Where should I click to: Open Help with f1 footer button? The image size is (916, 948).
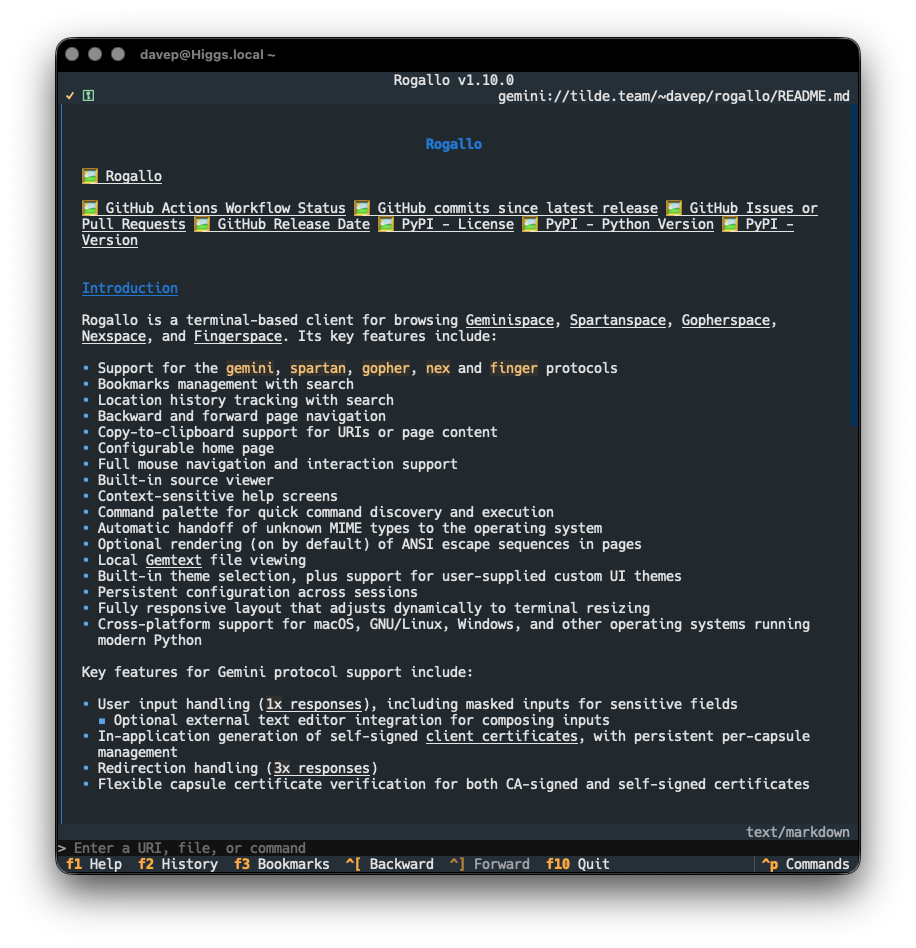click(x=94, y=864)
